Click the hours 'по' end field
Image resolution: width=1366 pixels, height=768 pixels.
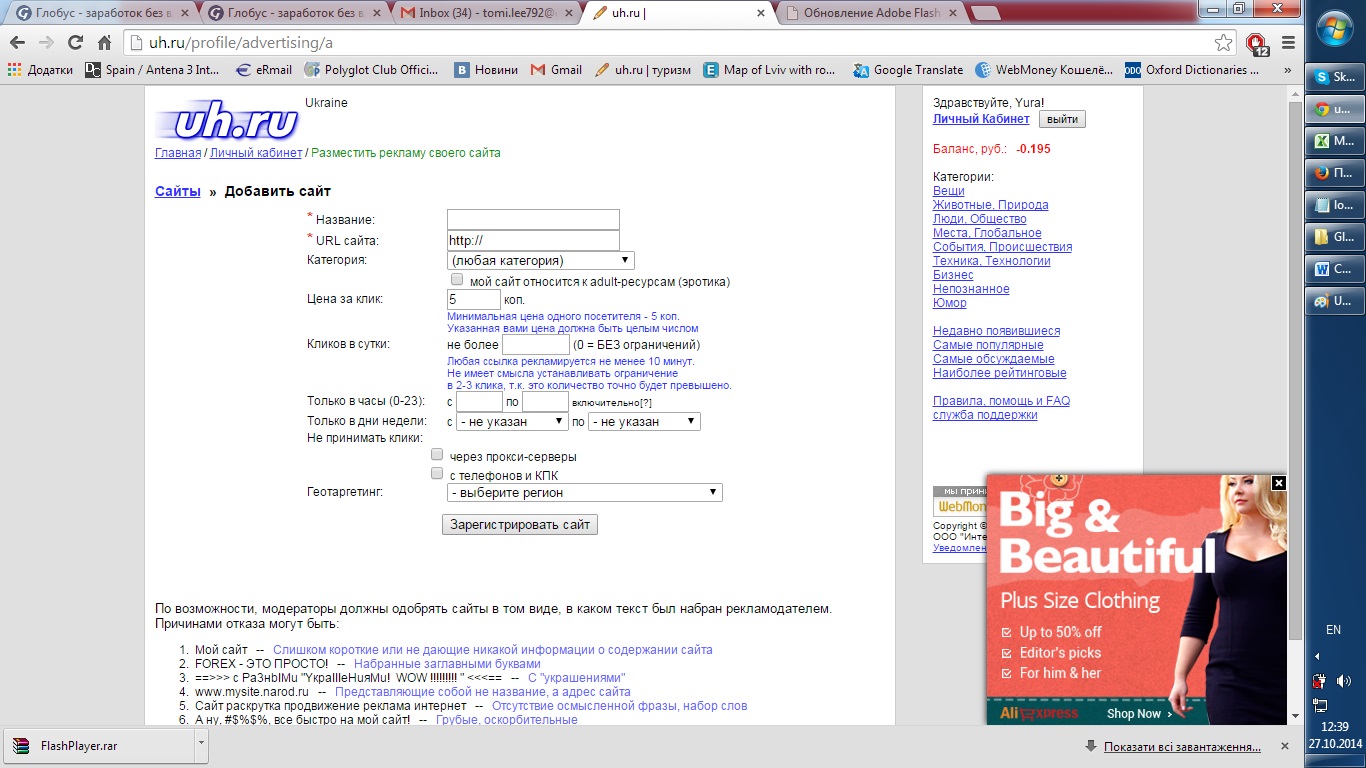545,401
